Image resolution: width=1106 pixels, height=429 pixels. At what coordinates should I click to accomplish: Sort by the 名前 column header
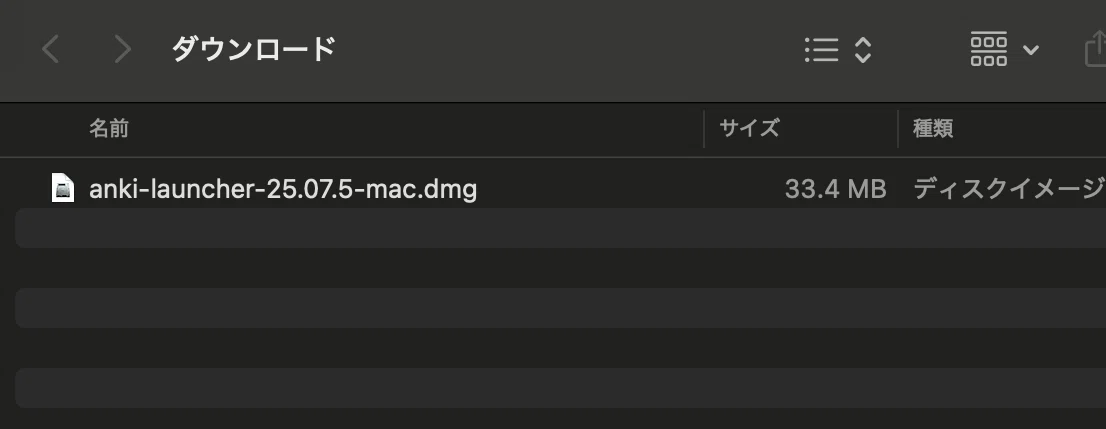pos(109,128)
